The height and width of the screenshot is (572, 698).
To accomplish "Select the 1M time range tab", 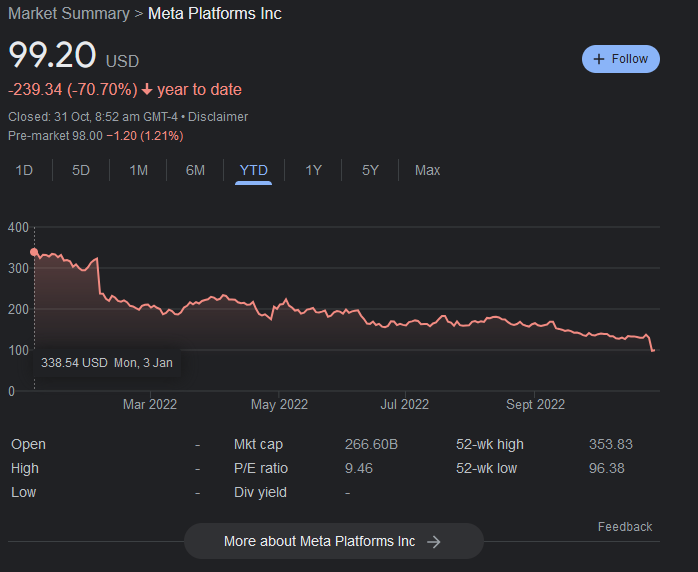I will (x=138, y=170).
